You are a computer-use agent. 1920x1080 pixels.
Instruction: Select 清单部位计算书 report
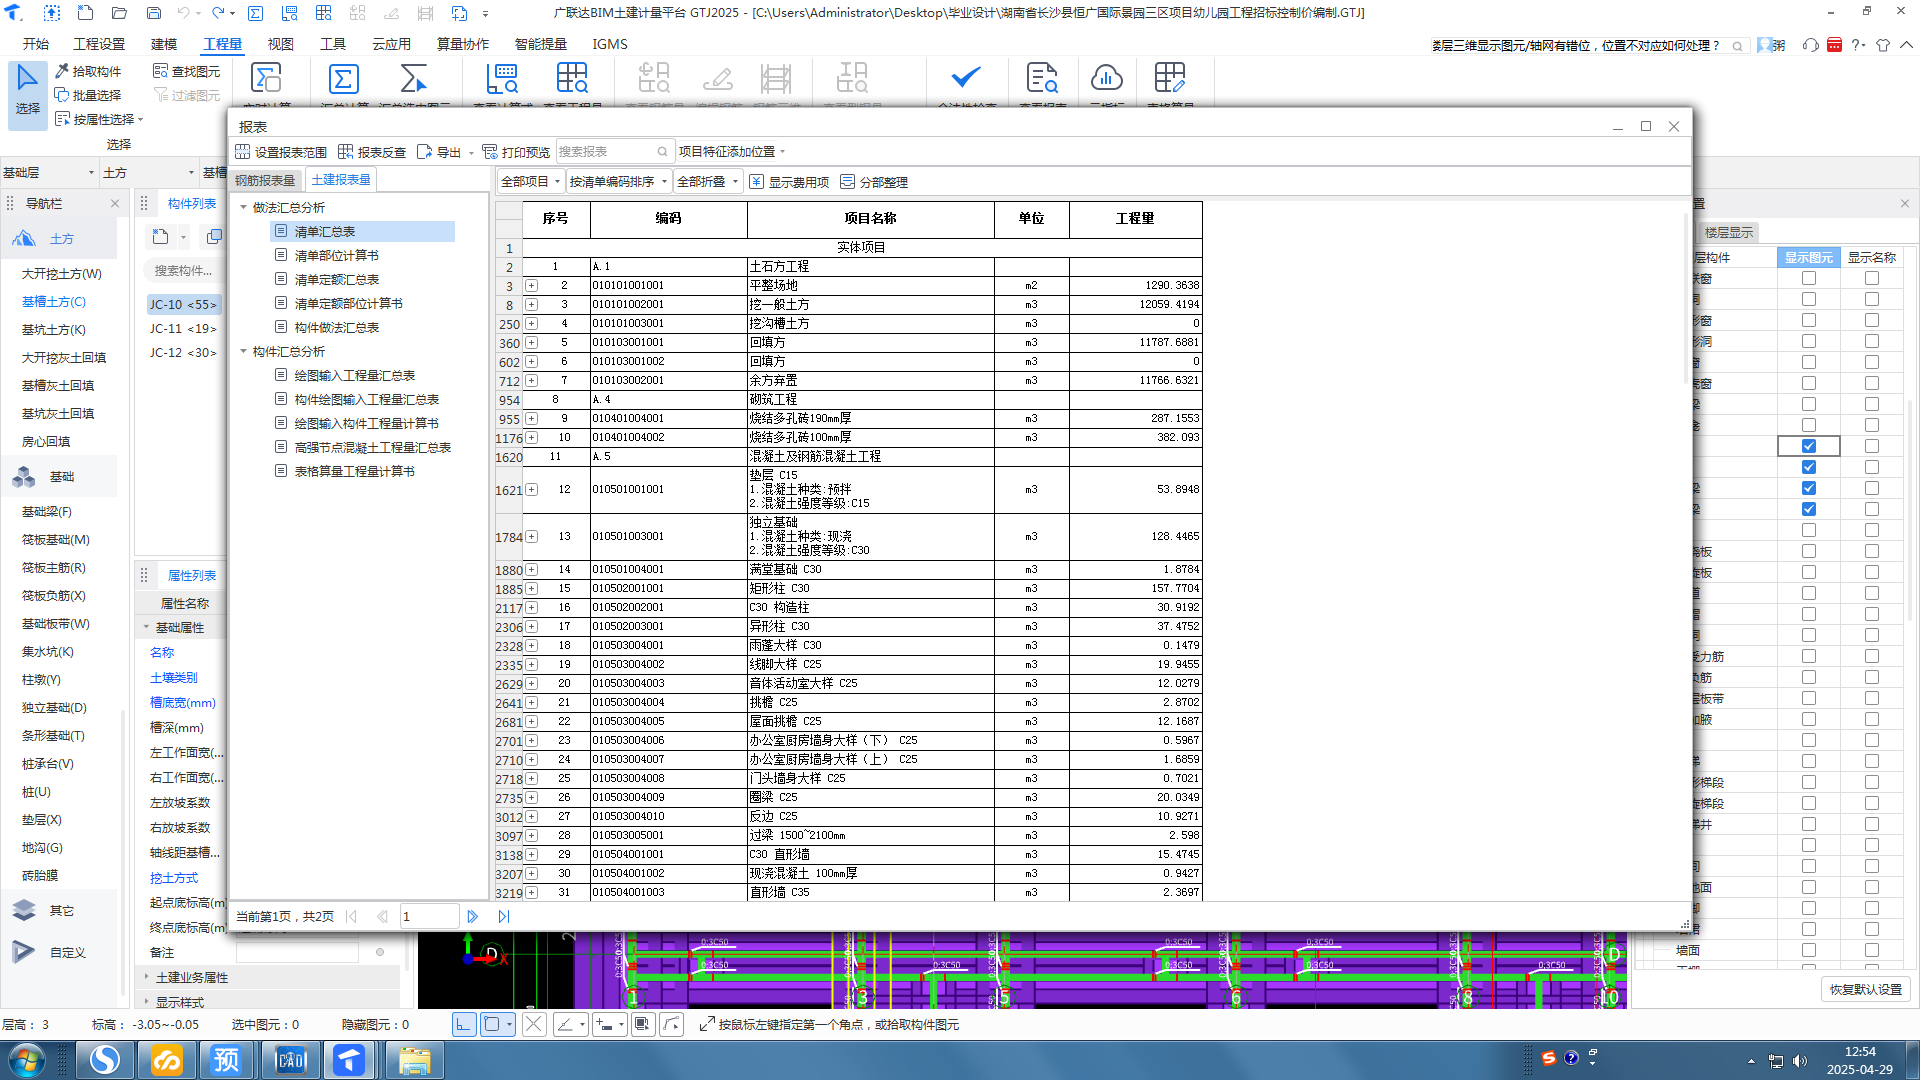[x=337, y=256]
